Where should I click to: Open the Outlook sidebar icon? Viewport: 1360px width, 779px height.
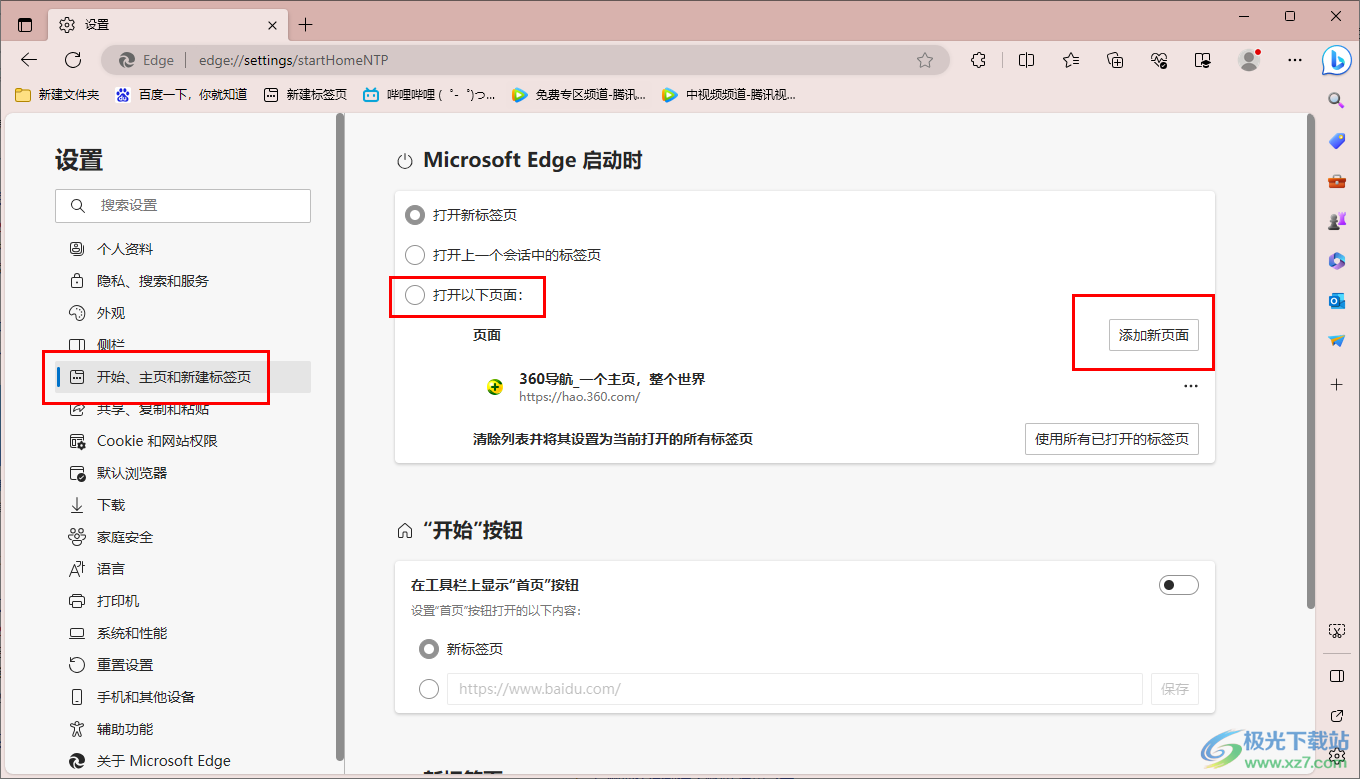click(1337, 301)
